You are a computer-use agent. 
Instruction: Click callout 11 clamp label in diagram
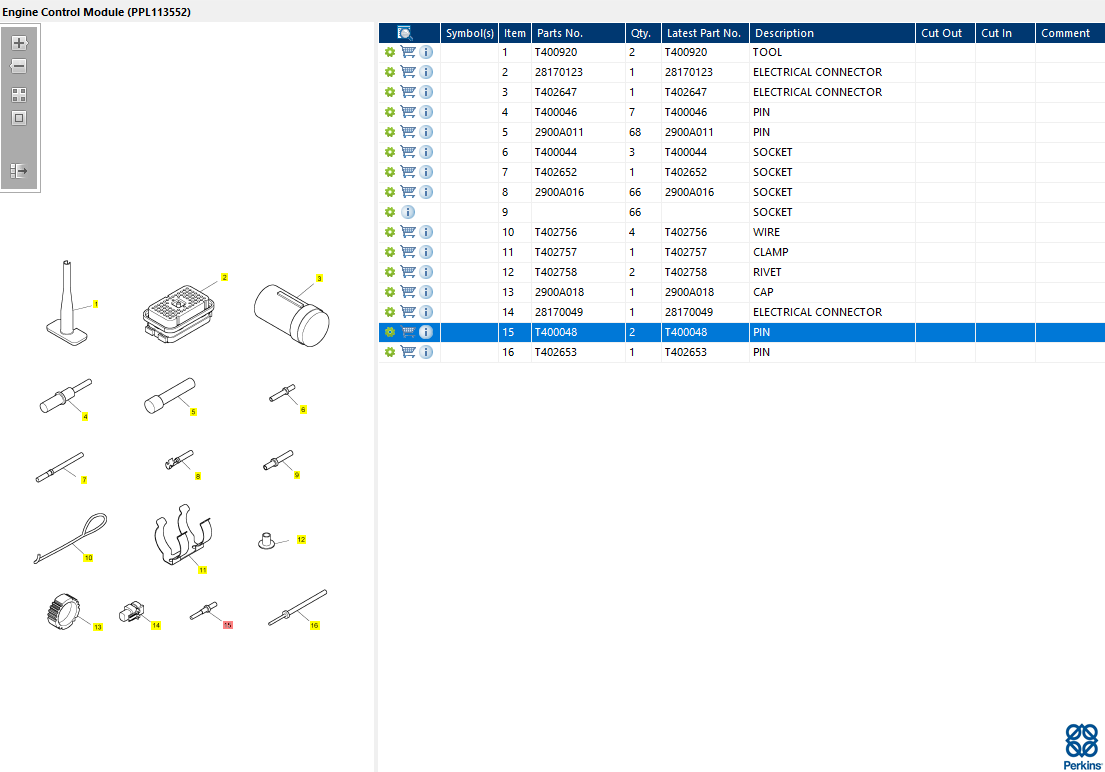[x=202, y=570]
